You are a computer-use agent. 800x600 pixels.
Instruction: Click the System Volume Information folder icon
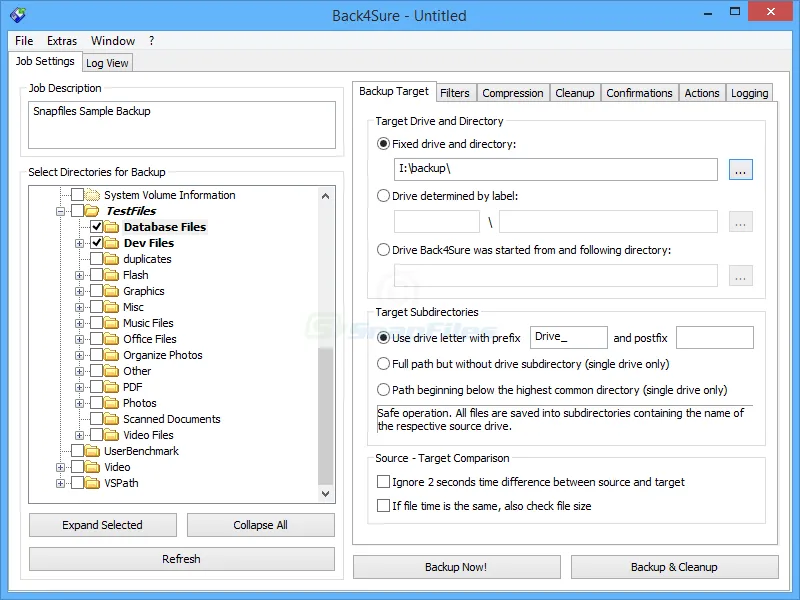(92, 195)
